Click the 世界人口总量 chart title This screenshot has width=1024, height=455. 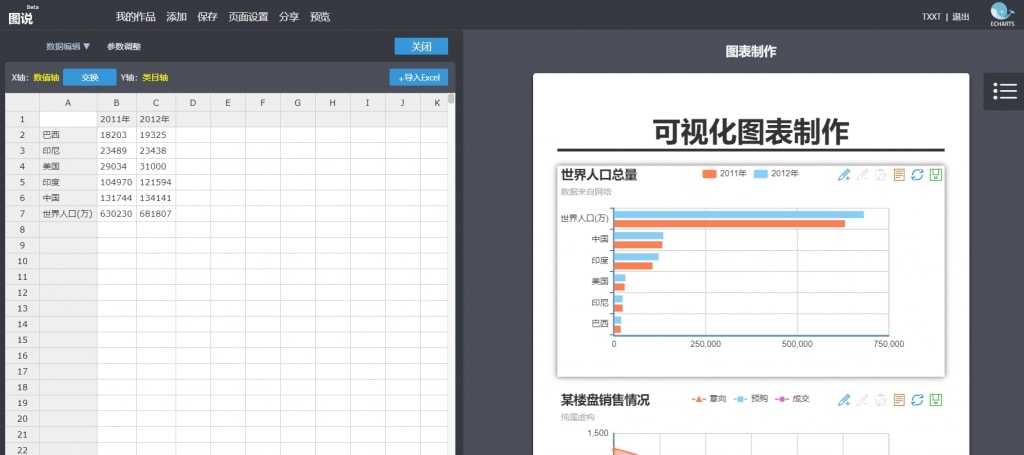(599, 174)
